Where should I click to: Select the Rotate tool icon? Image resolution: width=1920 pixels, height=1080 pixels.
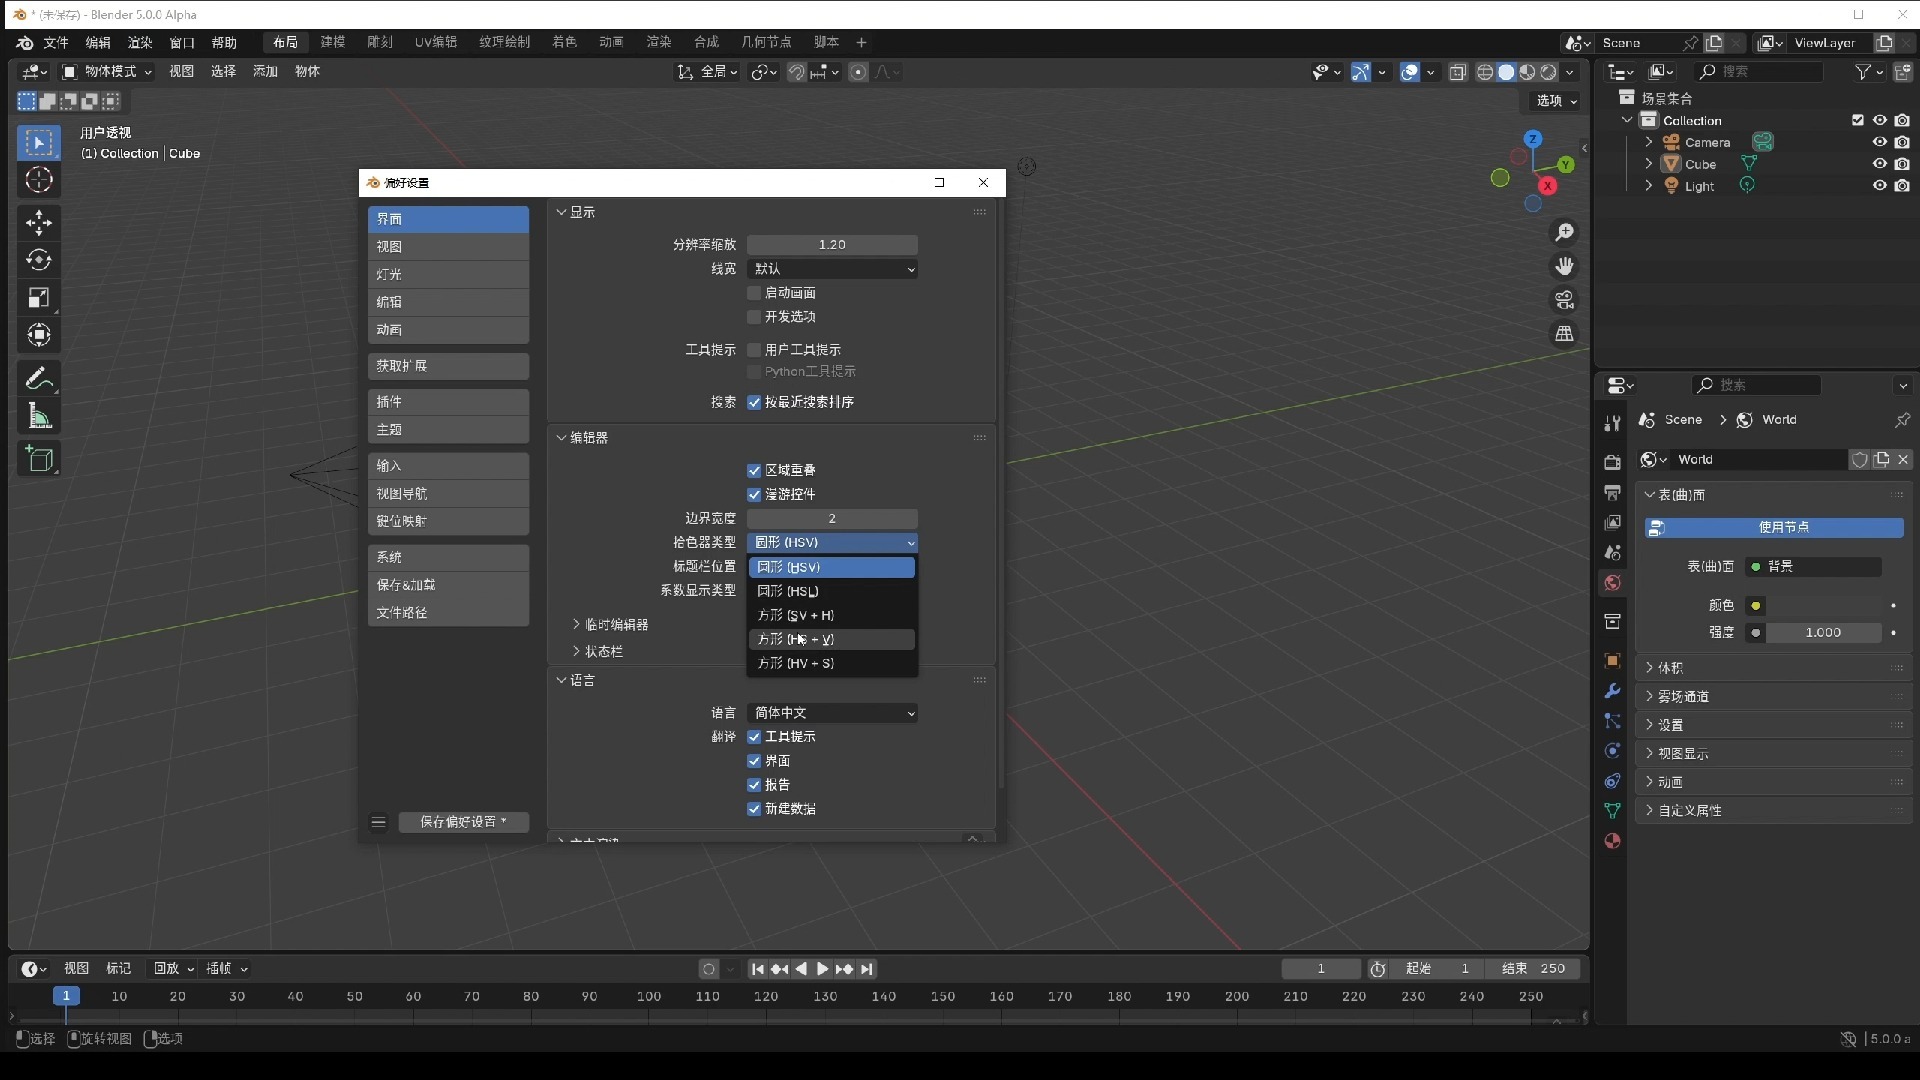click(x=39, y=260)
